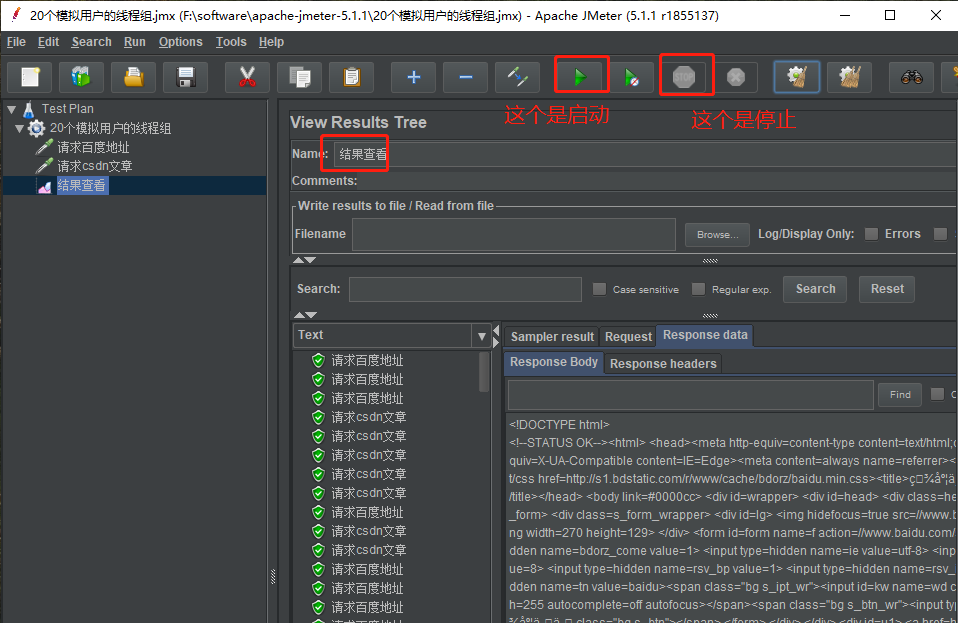The image size is (958, 623).
Task: Click the Clear All double broom icon
Action: pos(850,78)
